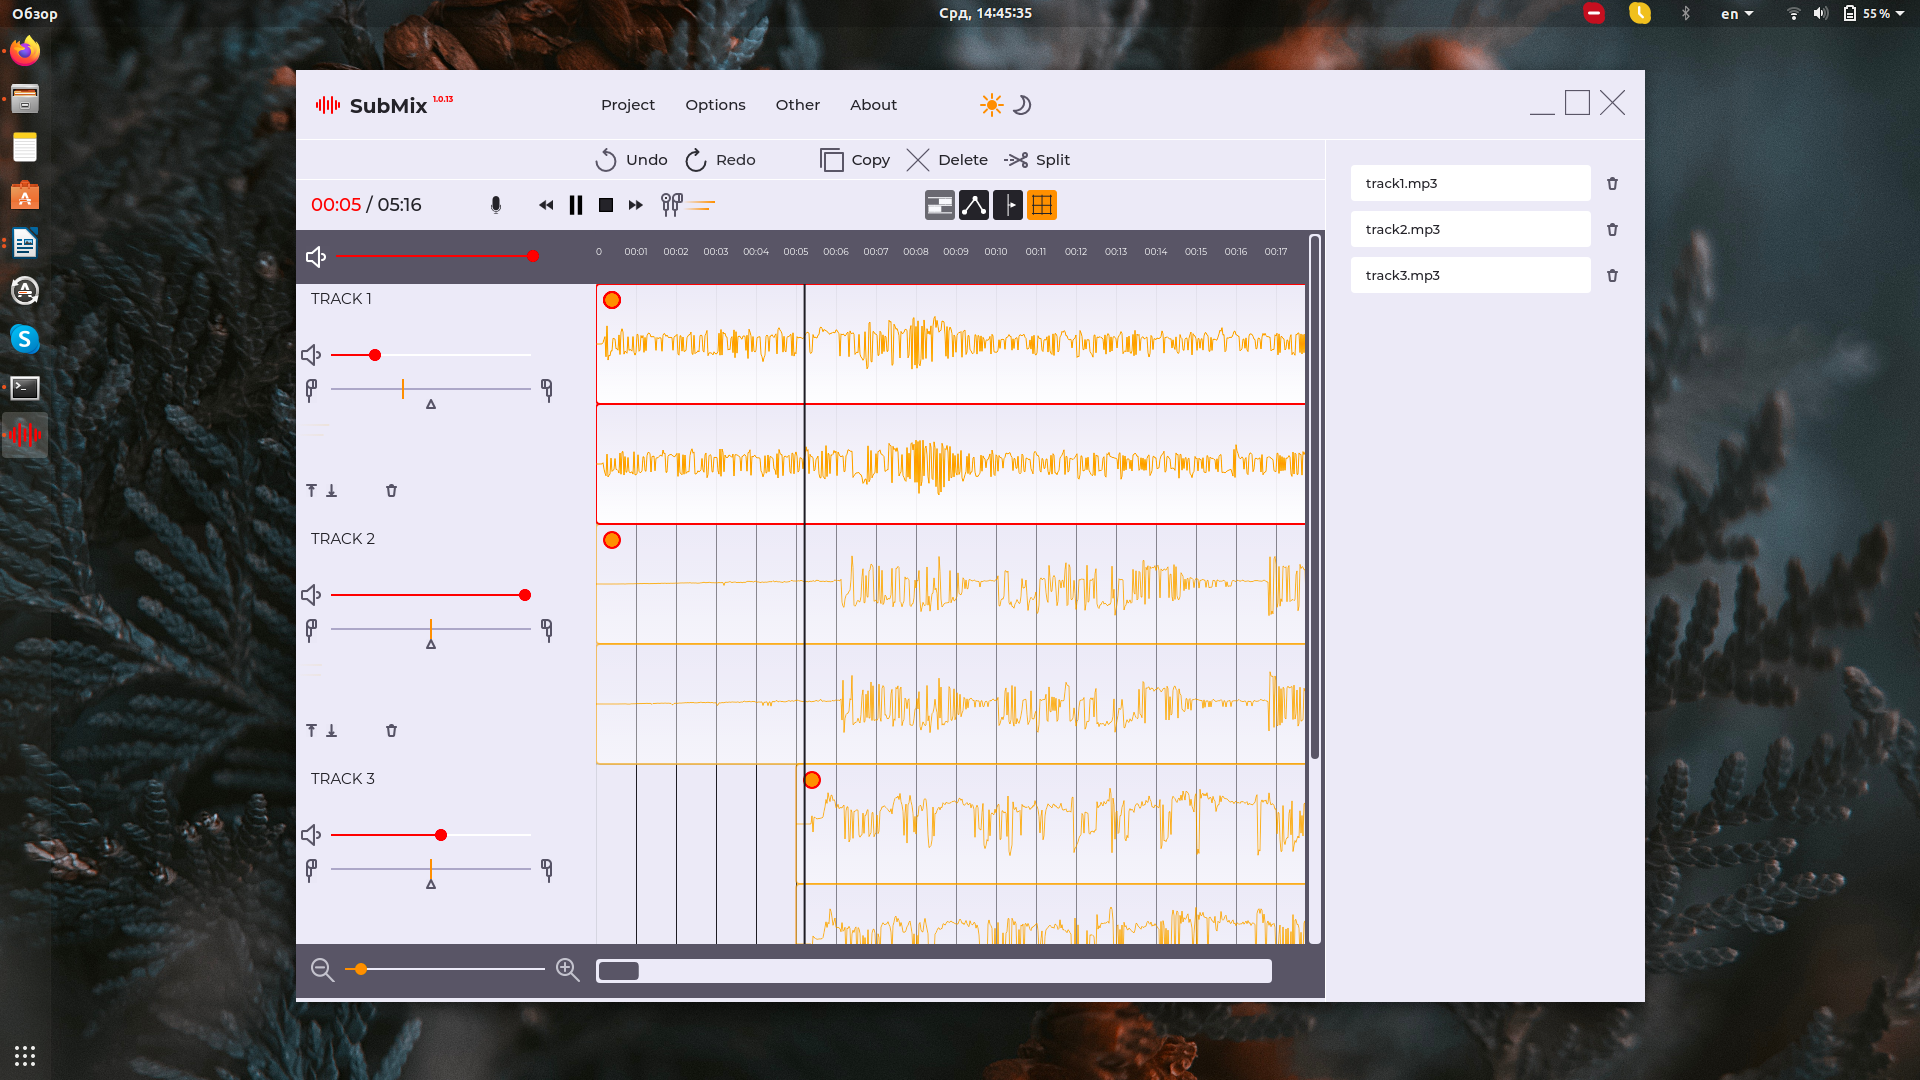The width and height of the screenshot is (1920, 1080).
Task: Expand the system battery status menu
Action: tap(1873, 14)
